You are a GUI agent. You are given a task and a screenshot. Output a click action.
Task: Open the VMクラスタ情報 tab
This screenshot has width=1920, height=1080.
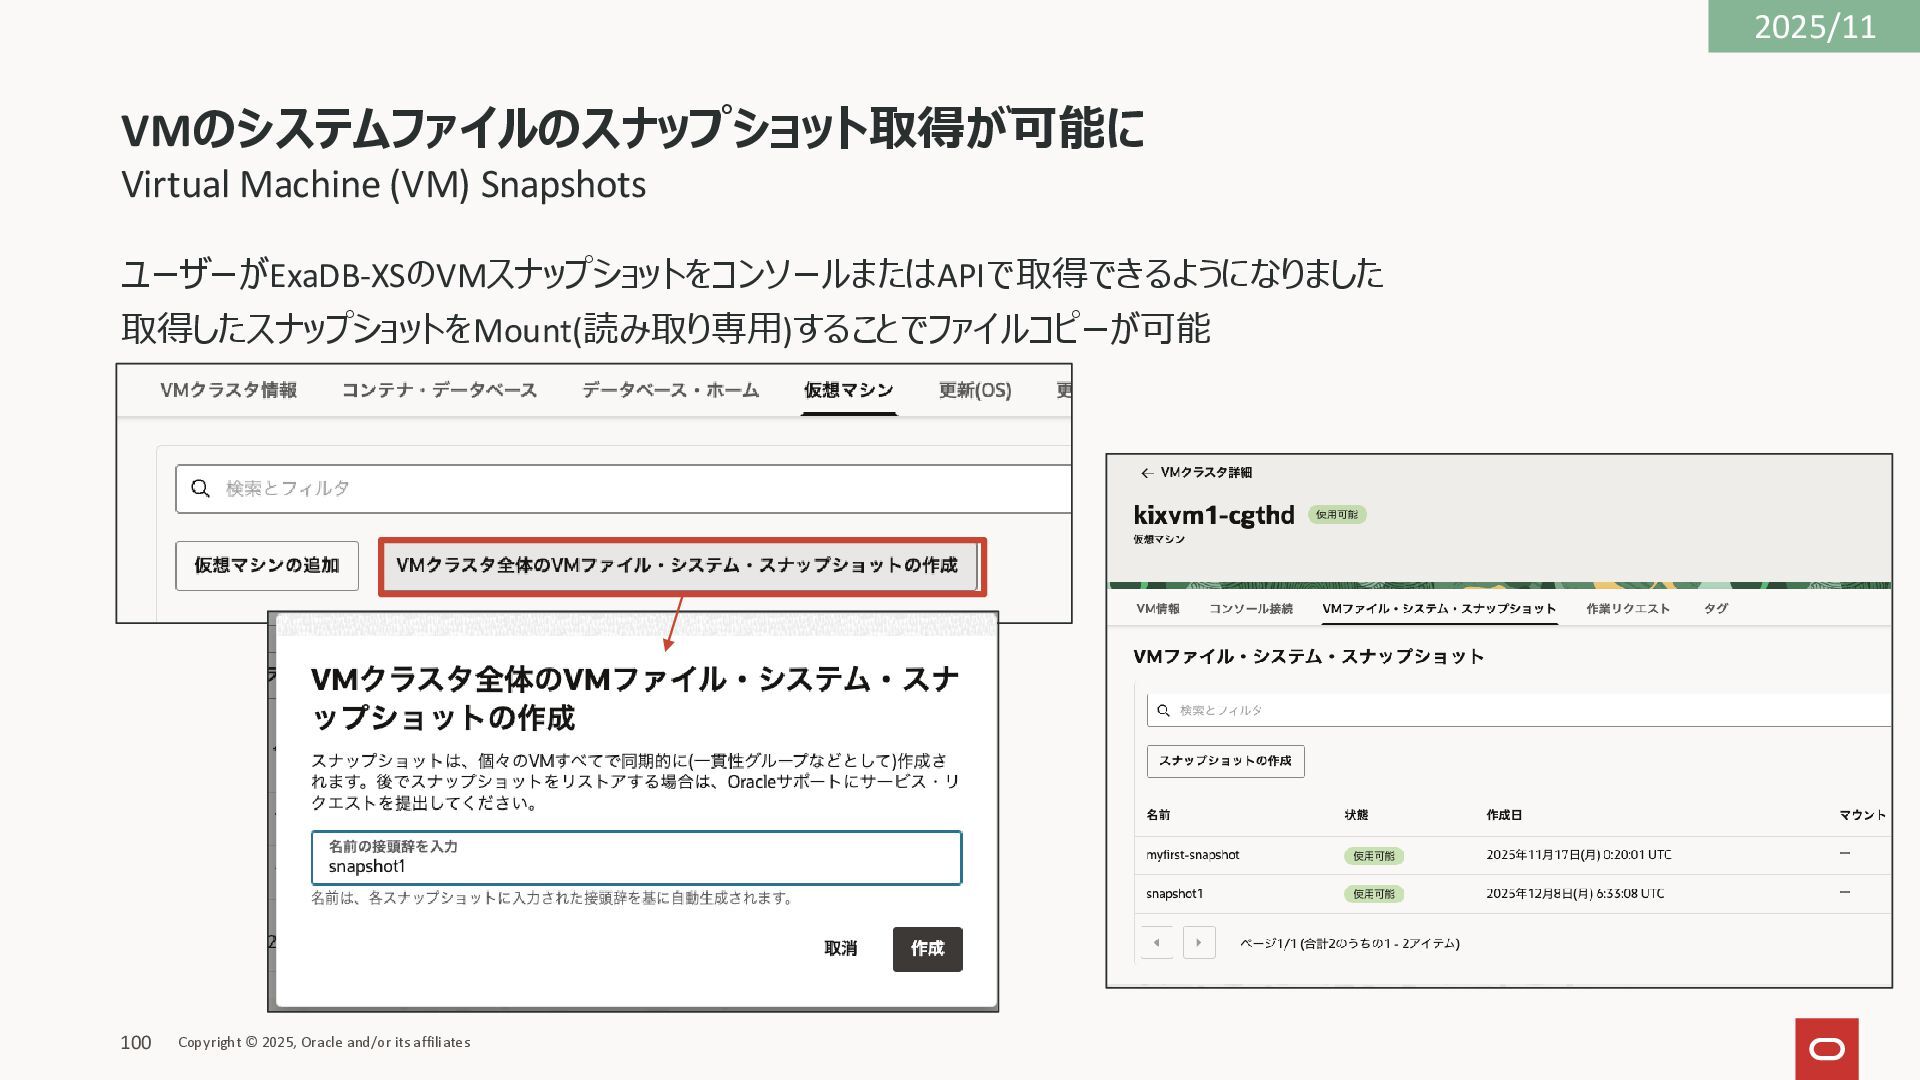(228, 390)
